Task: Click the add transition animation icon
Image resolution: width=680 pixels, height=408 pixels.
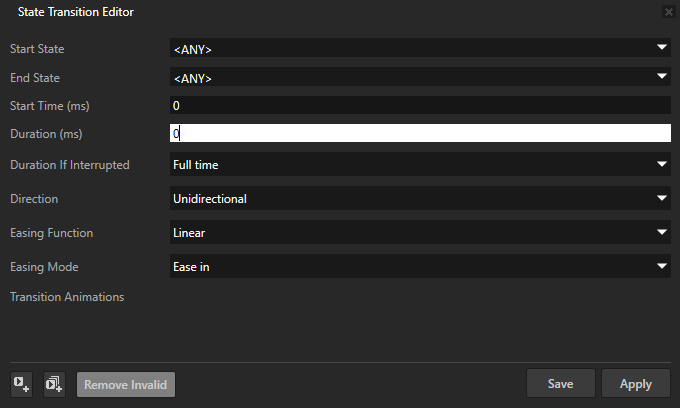Action: tap(22, 383)
